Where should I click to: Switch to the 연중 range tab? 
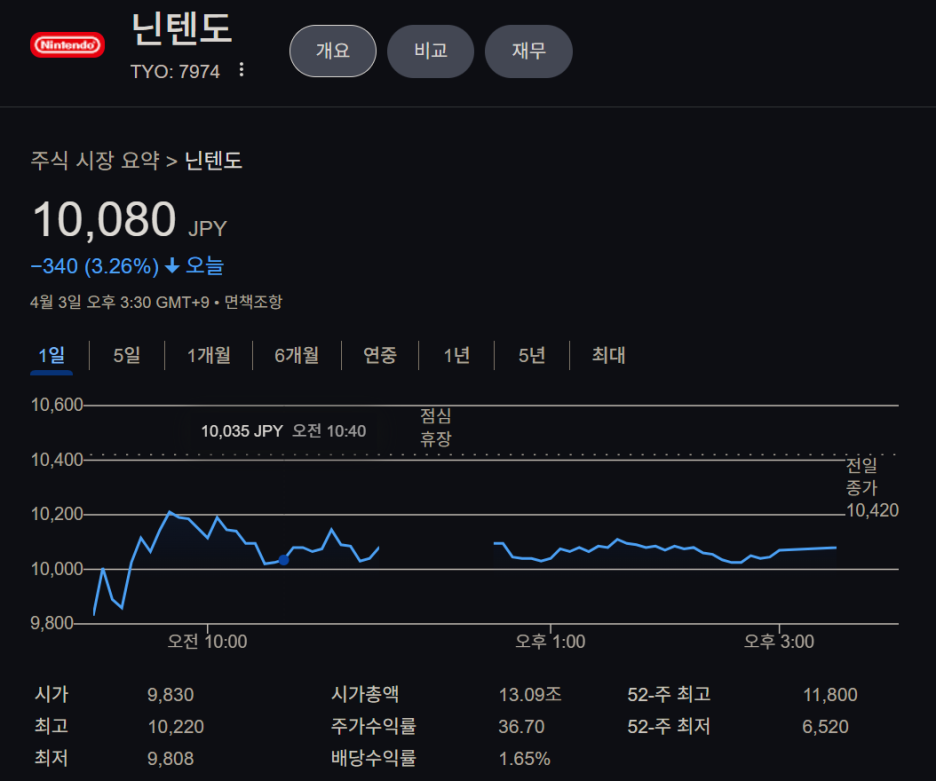tap(380, 355)
